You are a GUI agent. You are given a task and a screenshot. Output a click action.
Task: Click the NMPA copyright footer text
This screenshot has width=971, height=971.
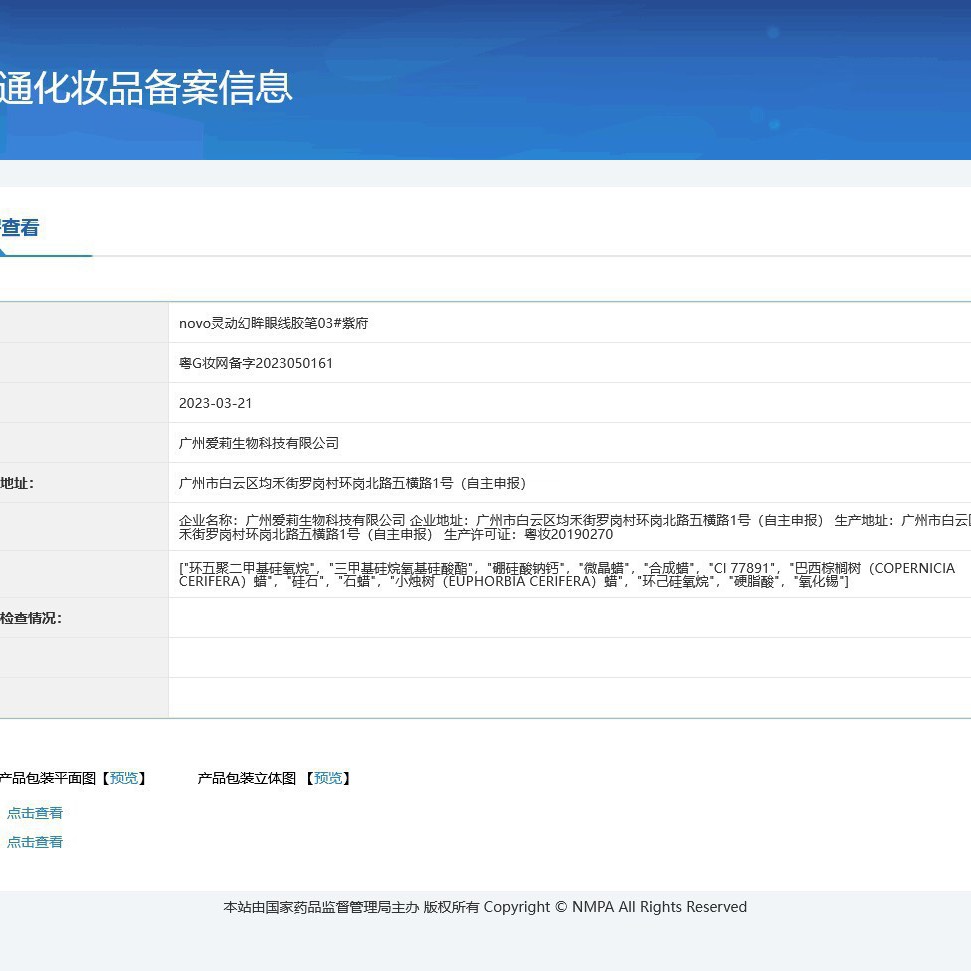point(485,907)
